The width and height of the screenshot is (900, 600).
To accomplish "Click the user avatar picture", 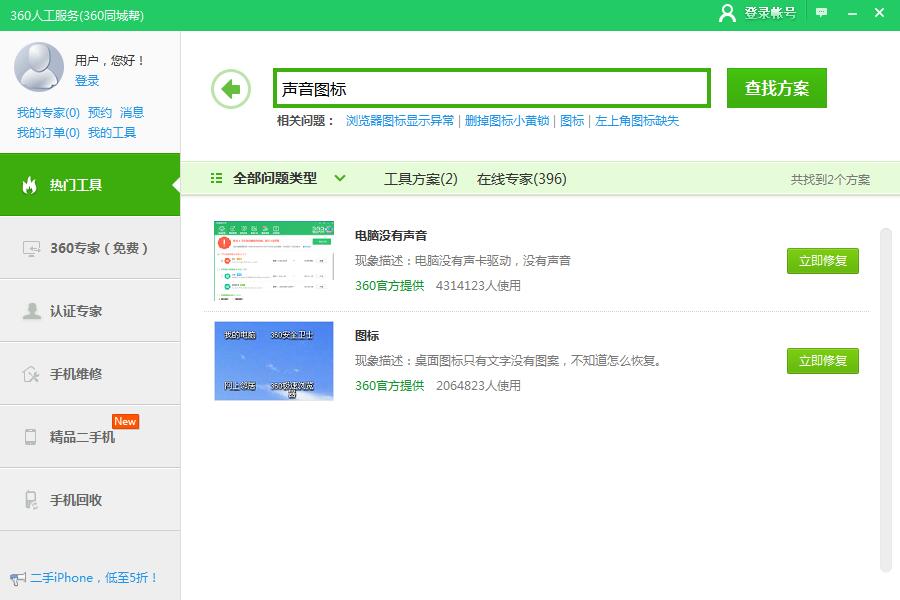I will (x=38, y=67).
